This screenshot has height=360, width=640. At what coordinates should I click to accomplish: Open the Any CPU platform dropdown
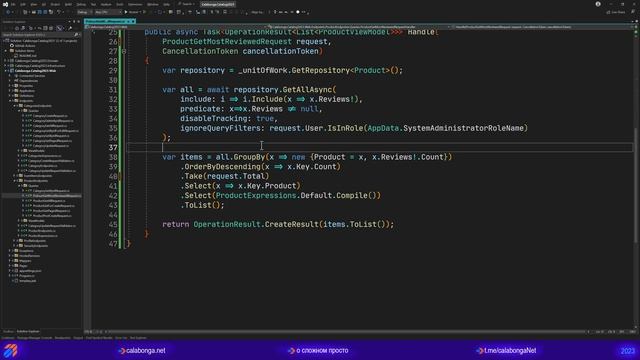click(108, 12)
